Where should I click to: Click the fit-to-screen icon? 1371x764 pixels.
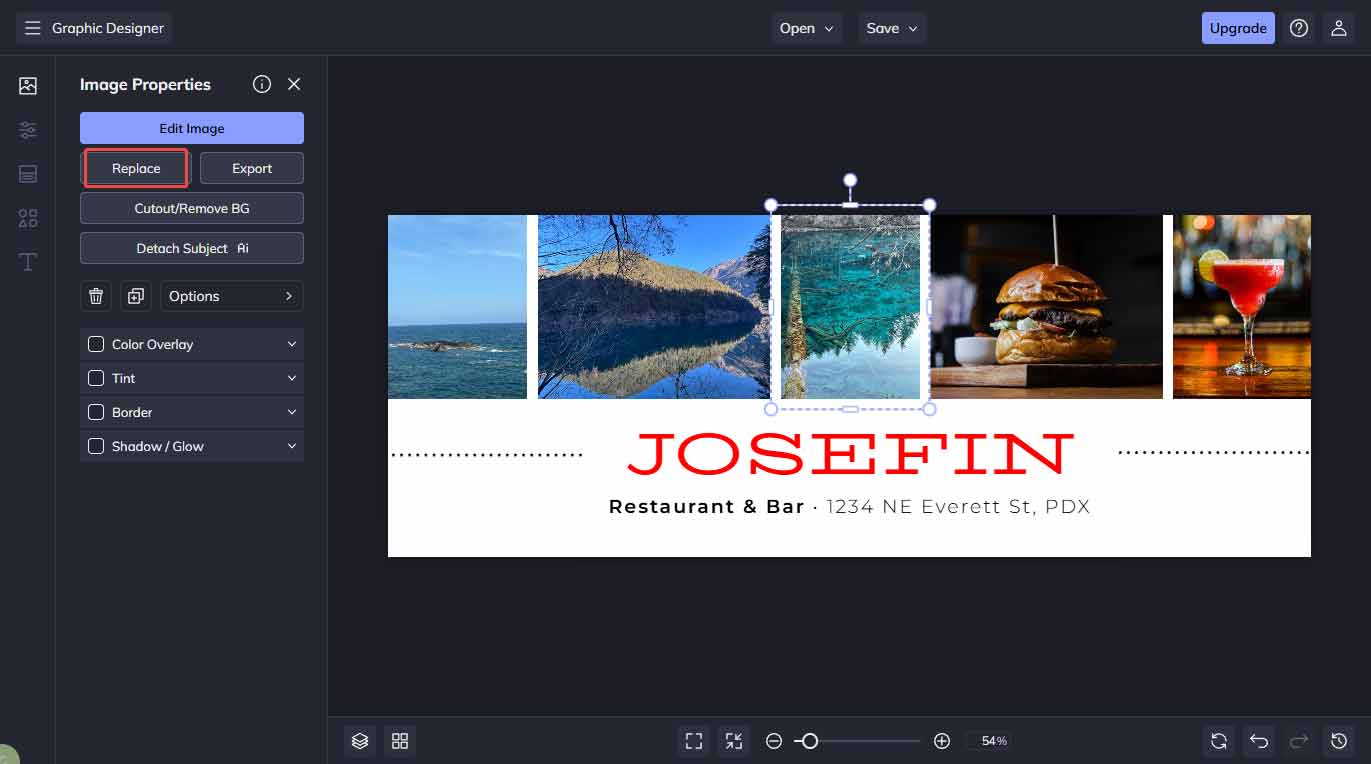tap(693, 741)
